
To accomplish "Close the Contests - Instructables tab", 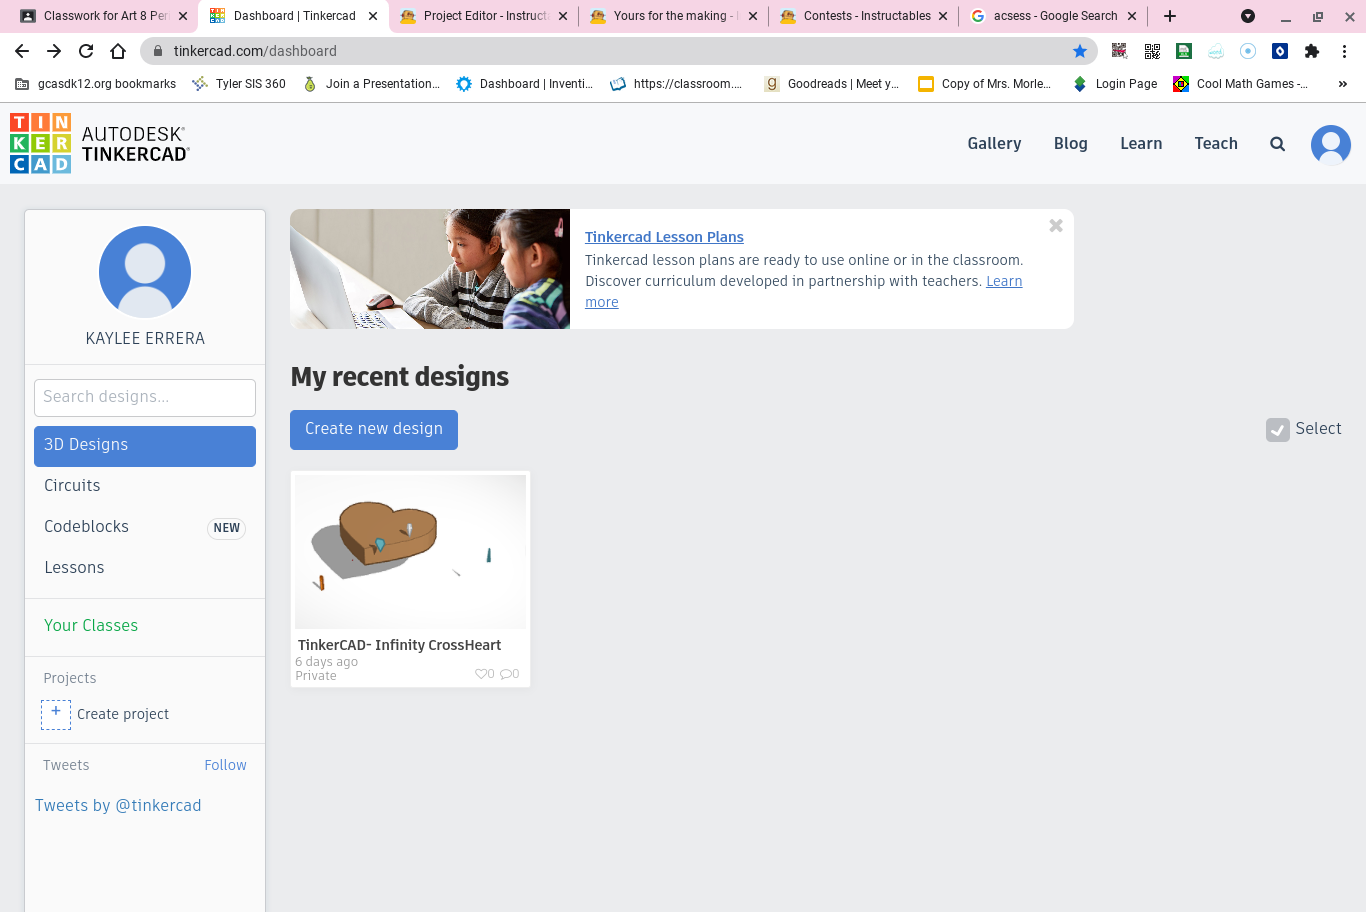I will [943, 16].
